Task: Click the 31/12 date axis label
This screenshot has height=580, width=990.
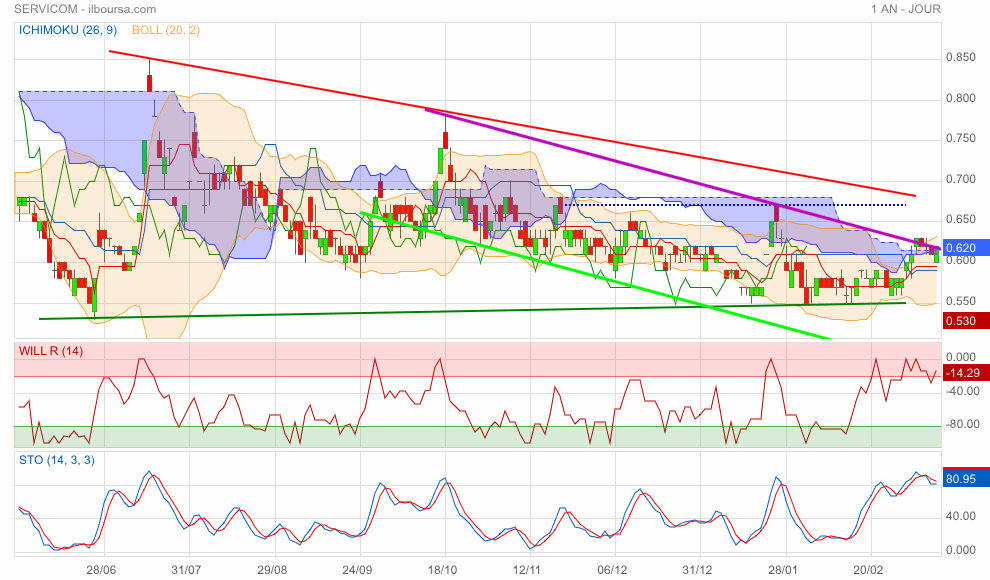Action: (x=698, y=570)
